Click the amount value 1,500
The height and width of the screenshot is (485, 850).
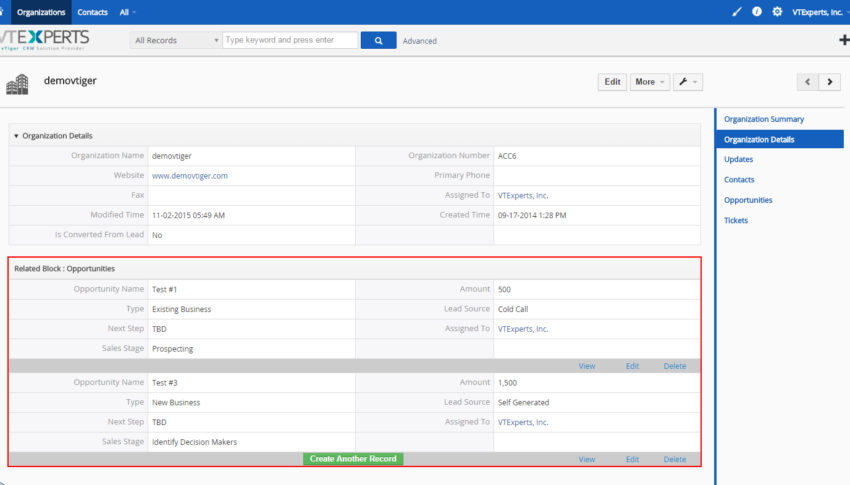tap(507, 383)
